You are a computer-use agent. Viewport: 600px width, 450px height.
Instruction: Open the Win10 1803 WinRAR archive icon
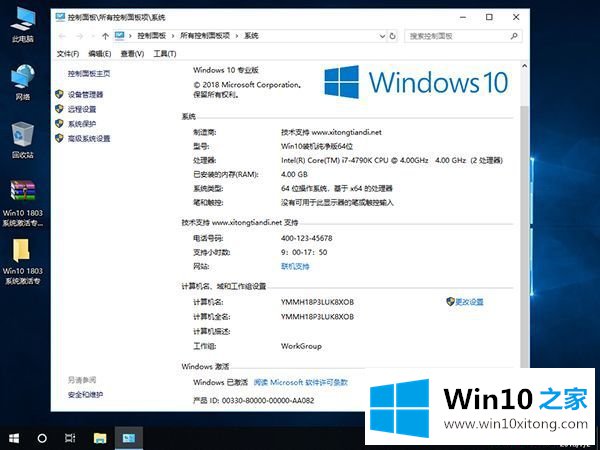tap(23, 203)
